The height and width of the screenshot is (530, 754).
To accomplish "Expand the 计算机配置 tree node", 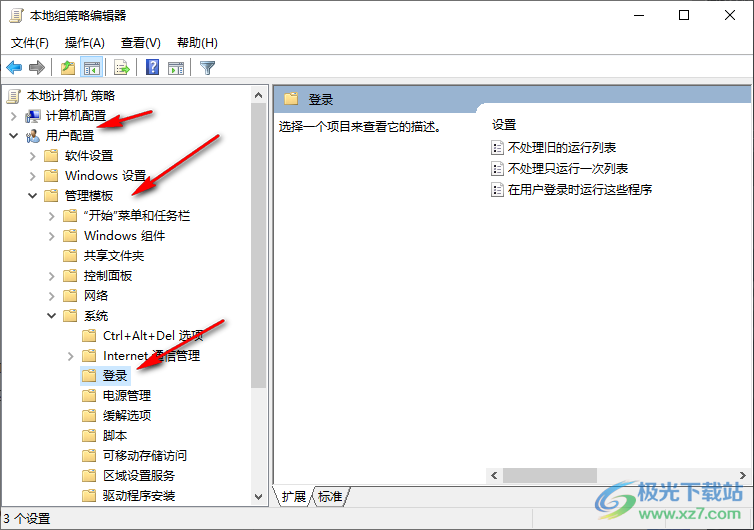I will pyautogui.click(x=13, y=116).
